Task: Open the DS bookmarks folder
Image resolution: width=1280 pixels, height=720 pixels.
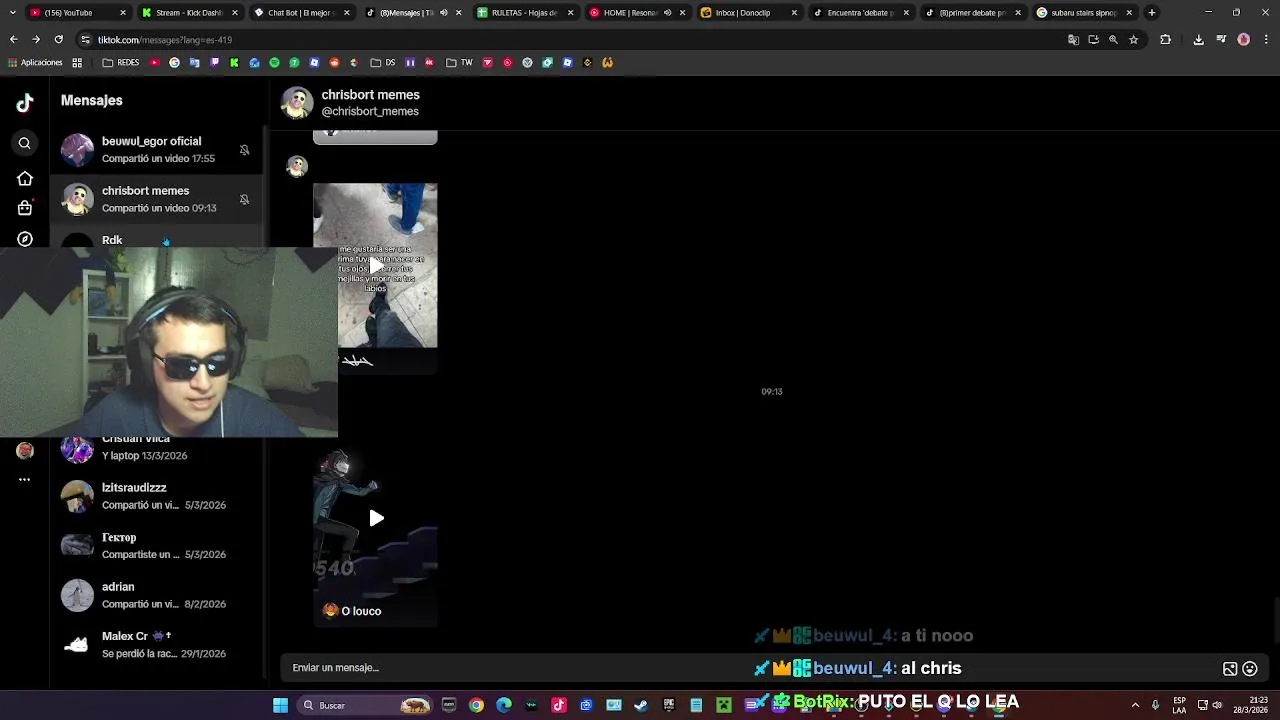Action: tap(383, 62)
